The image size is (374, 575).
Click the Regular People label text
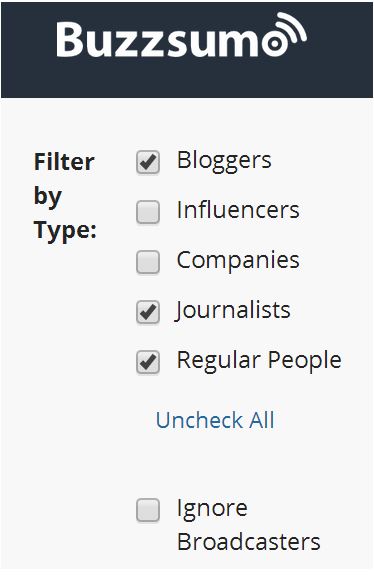tap(259, 361)
